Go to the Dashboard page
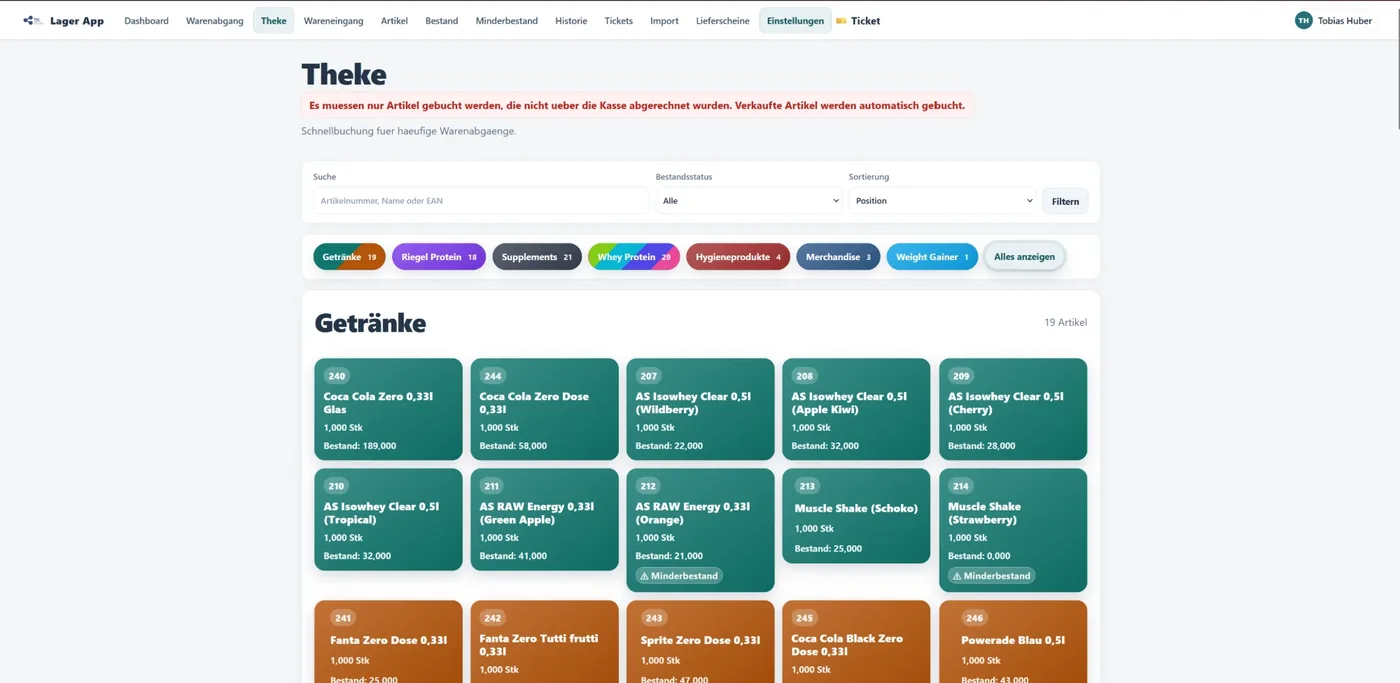This screenshot has width=1400, height=683. pos(146,21)
